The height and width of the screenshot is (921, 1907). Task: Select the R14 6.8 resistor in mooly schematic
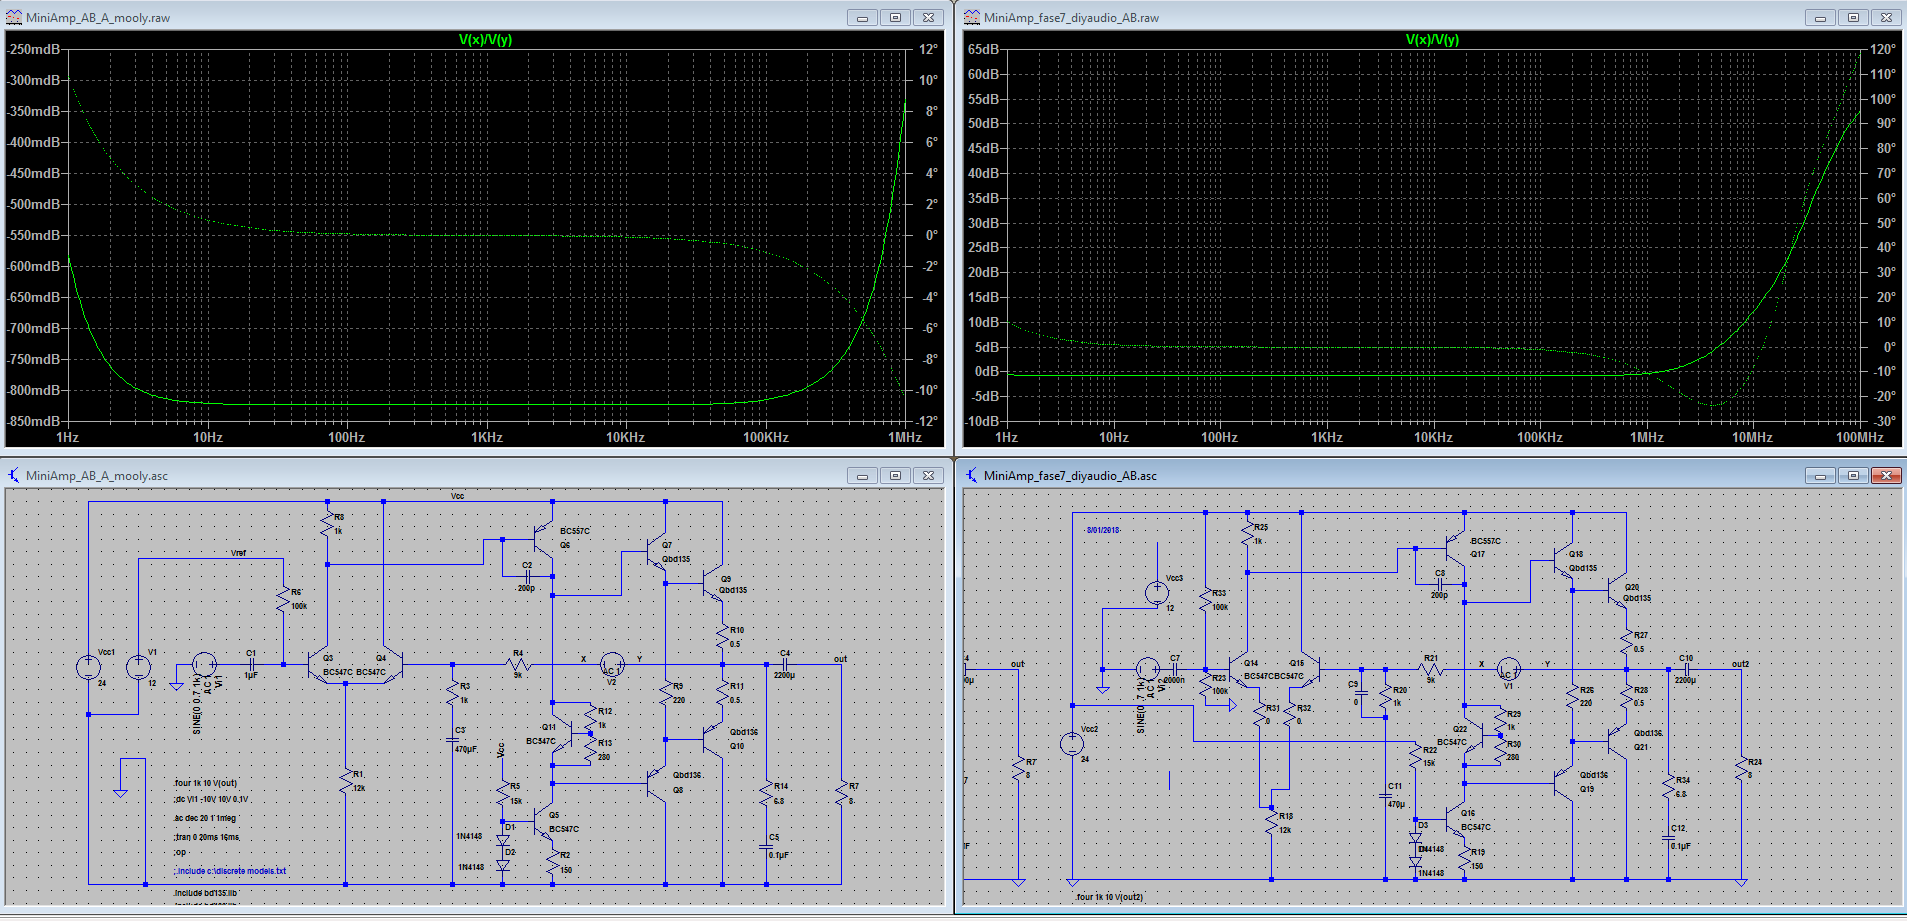pyautogui.click(x=767, y=794)
